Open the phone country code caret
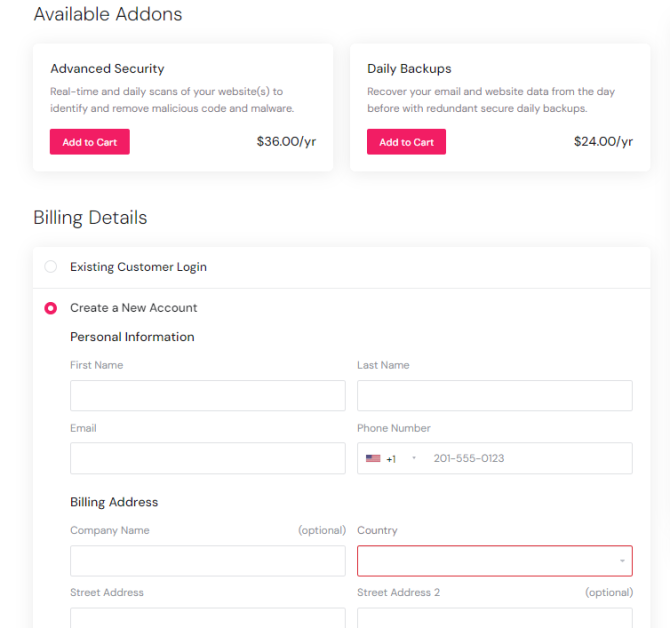Viewport: 670px width, 628px height. click(x=414, y=459)
